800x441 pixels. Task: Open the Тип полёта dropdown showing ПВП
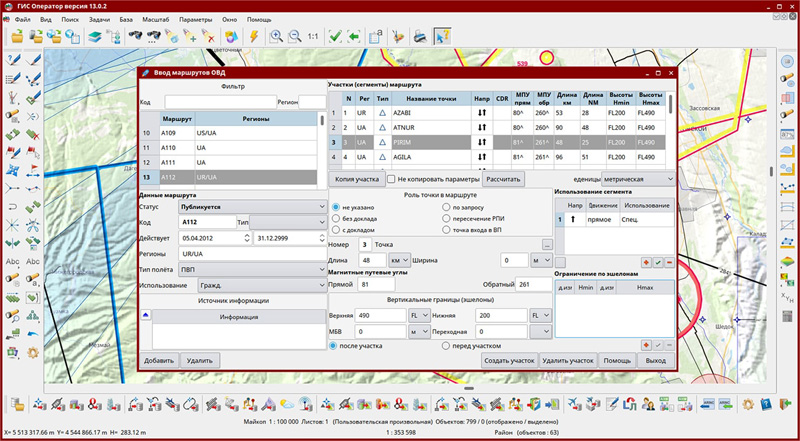click(x=252, y=270)
